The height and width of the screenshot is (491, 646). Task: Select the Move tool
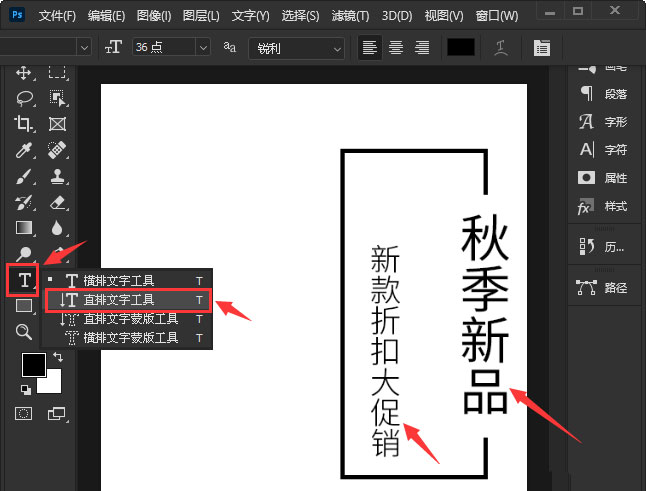(23, 73)
